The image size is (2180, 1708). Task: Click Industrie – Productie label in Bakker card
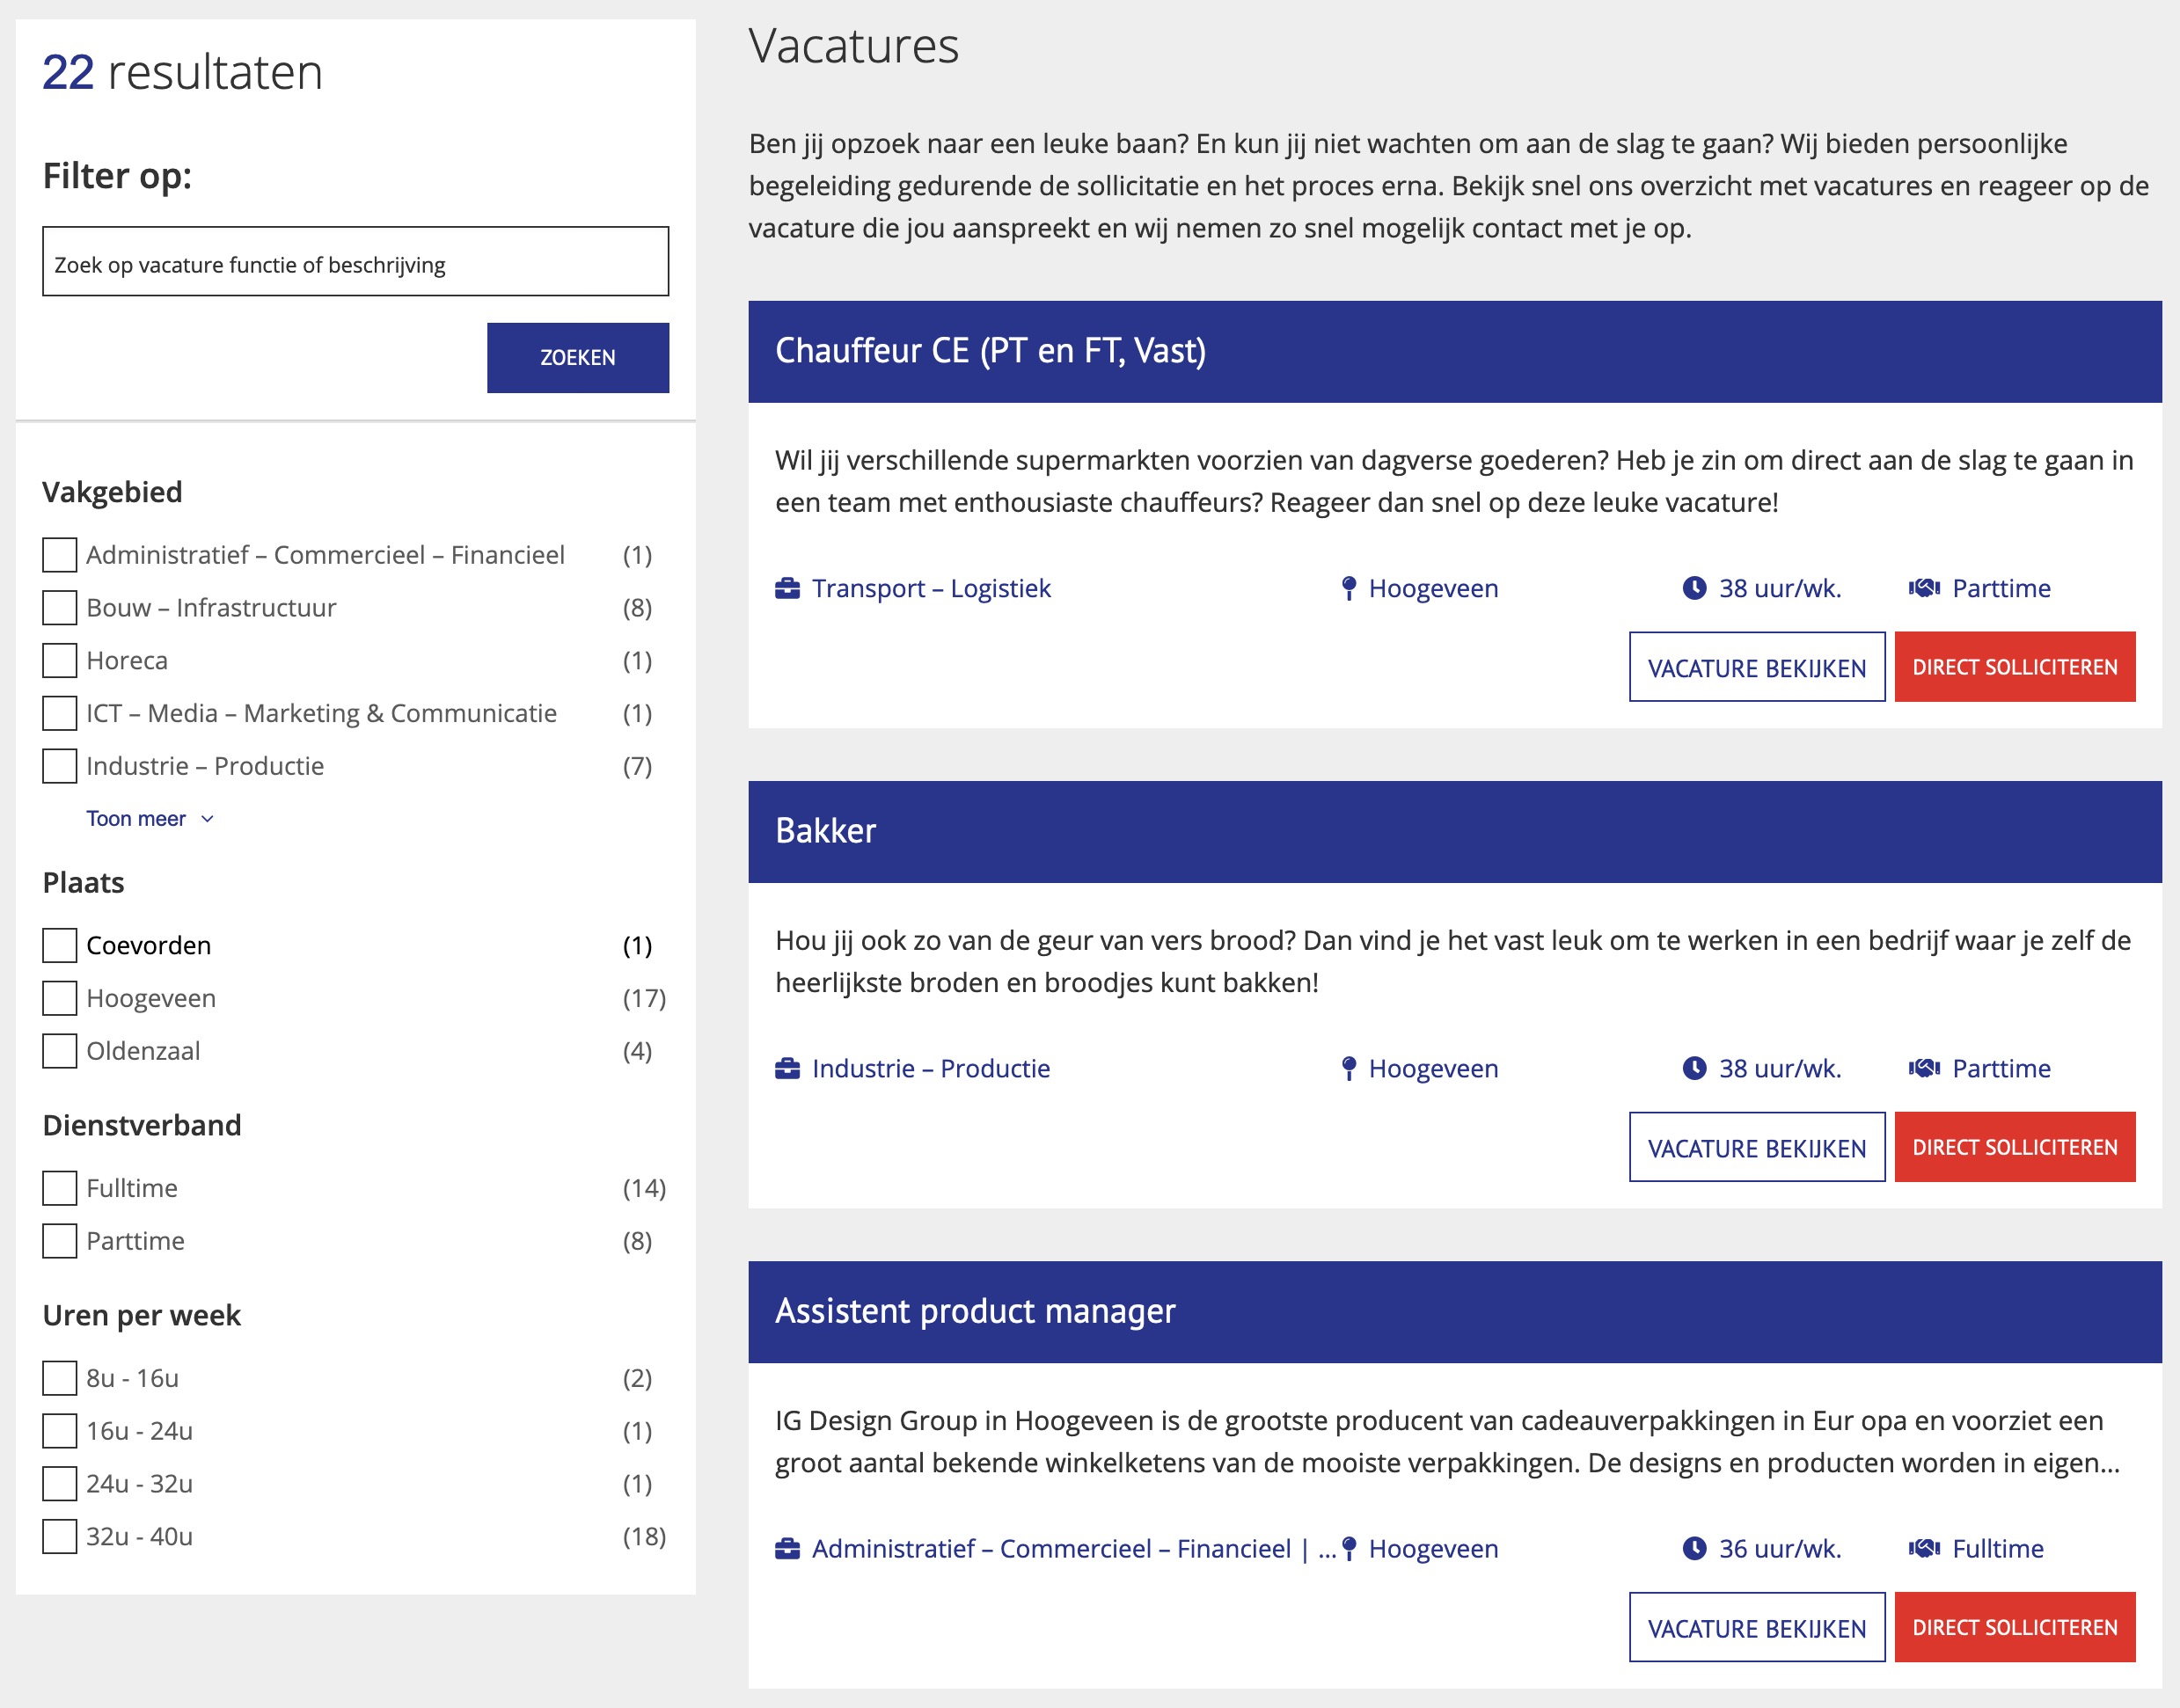(x=931, y=1068)
